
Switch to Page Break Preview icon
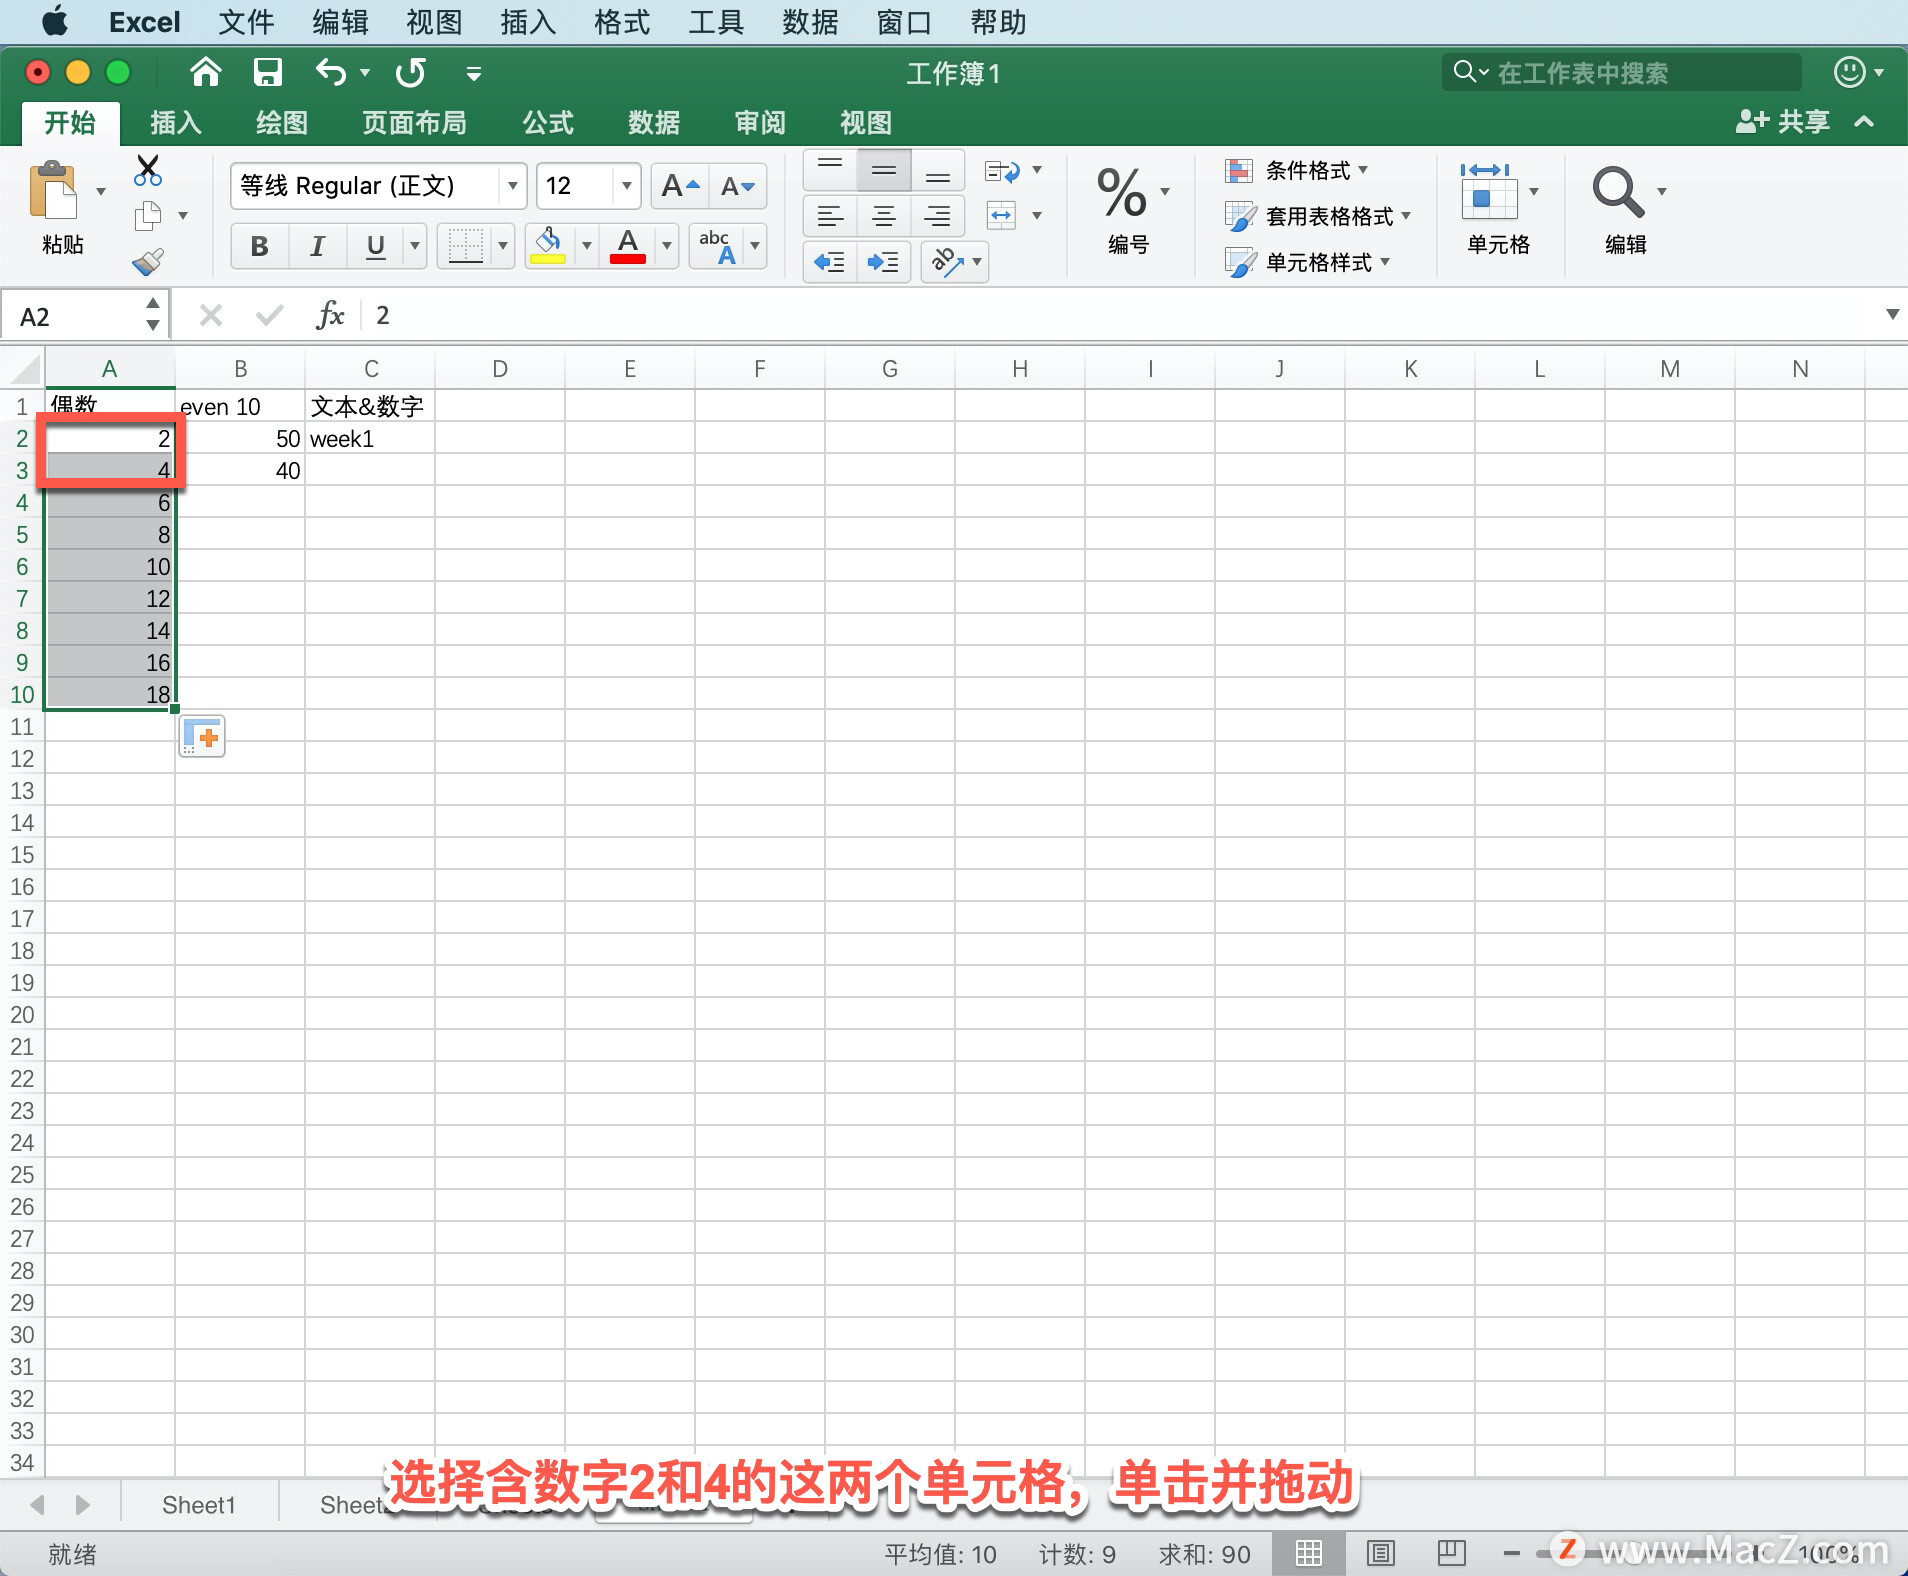pos(1451,1553)
